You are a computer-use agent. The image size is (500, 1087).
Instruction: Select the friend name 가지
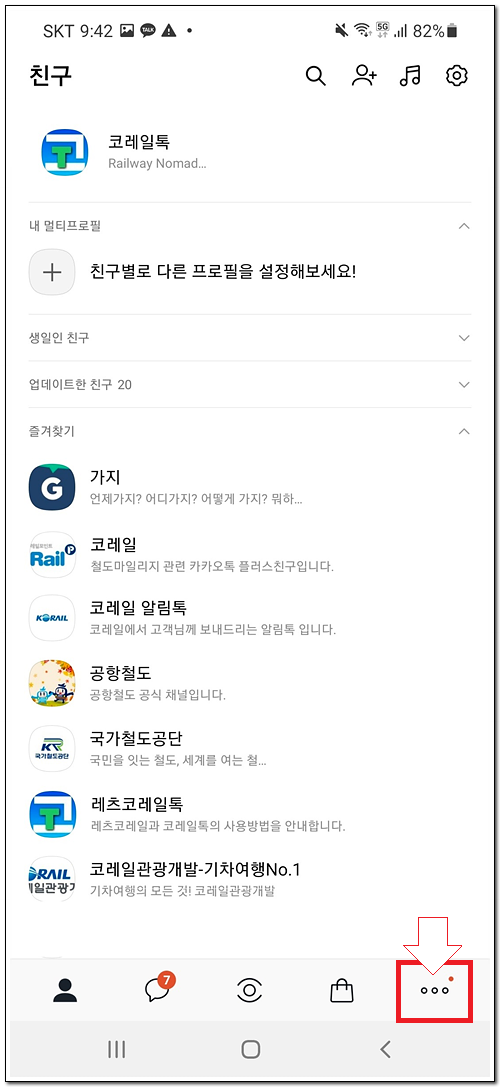tap(106, 478)
